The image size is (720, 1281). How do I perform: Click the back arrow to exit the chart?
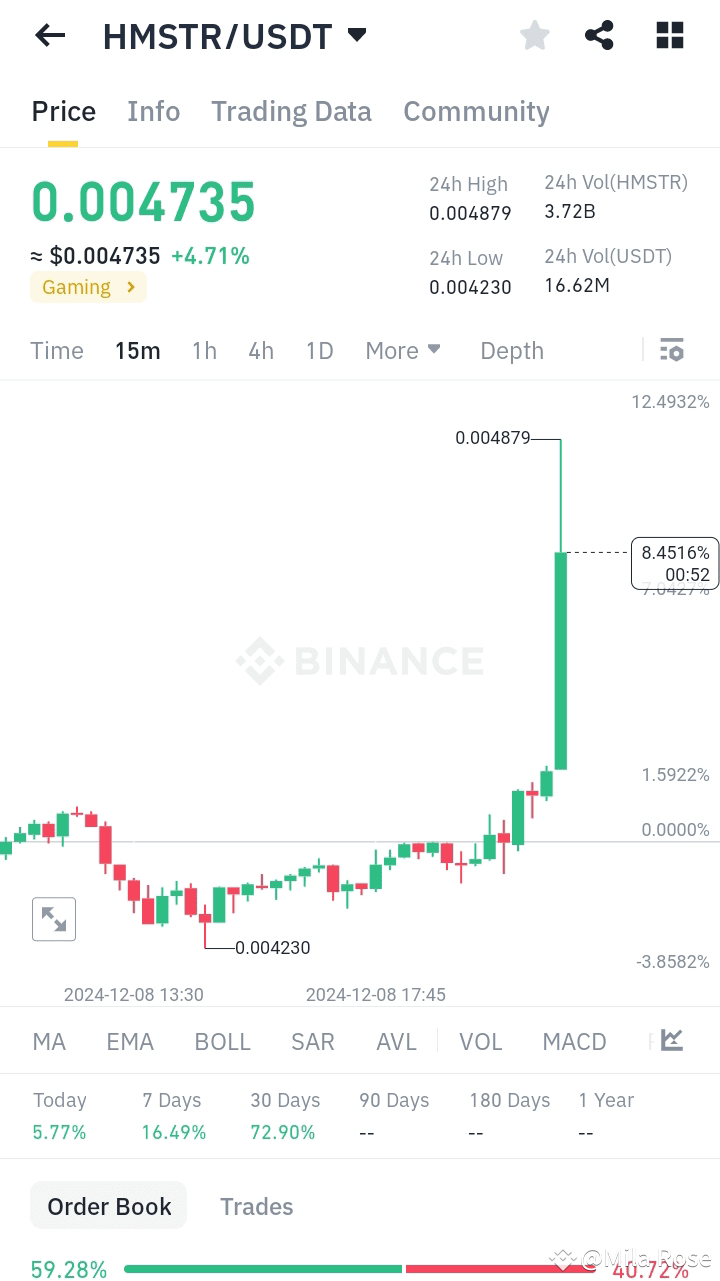tap(49, 35)
